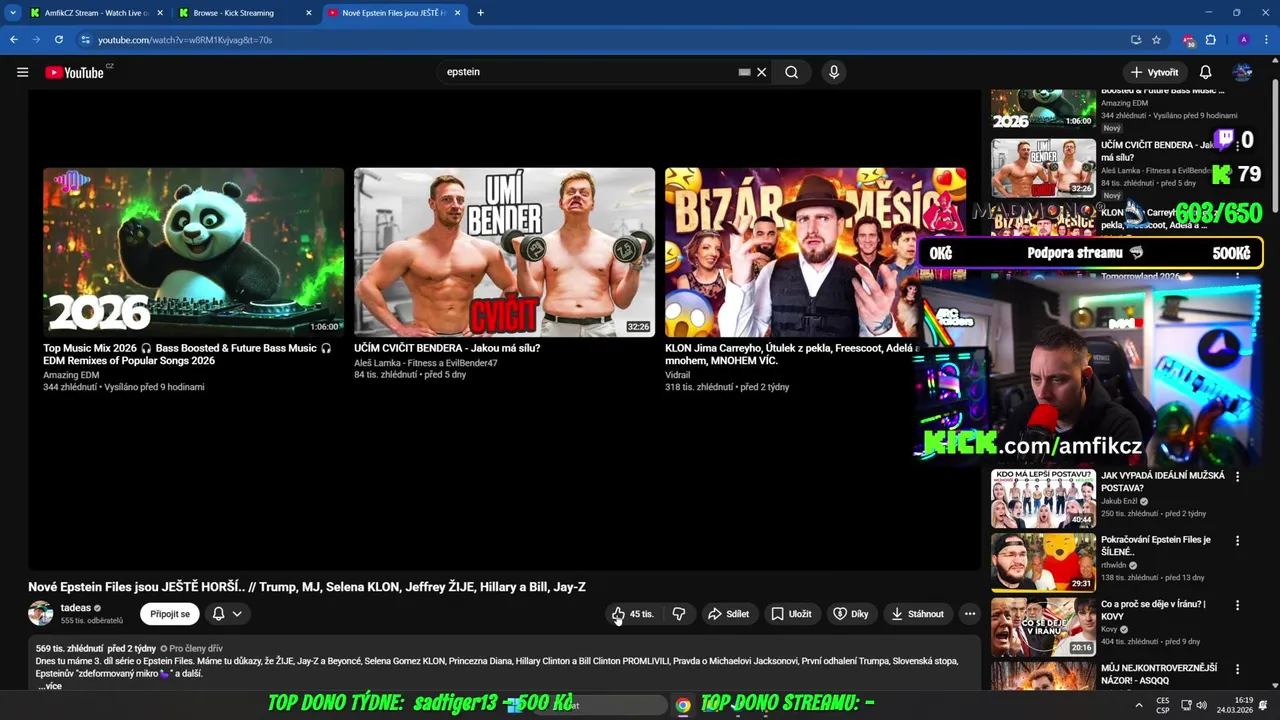Click the address bar URL youtube.com/watch
Image resolution: width=1280 pixels, height=720 pixels.
(185, 40)
